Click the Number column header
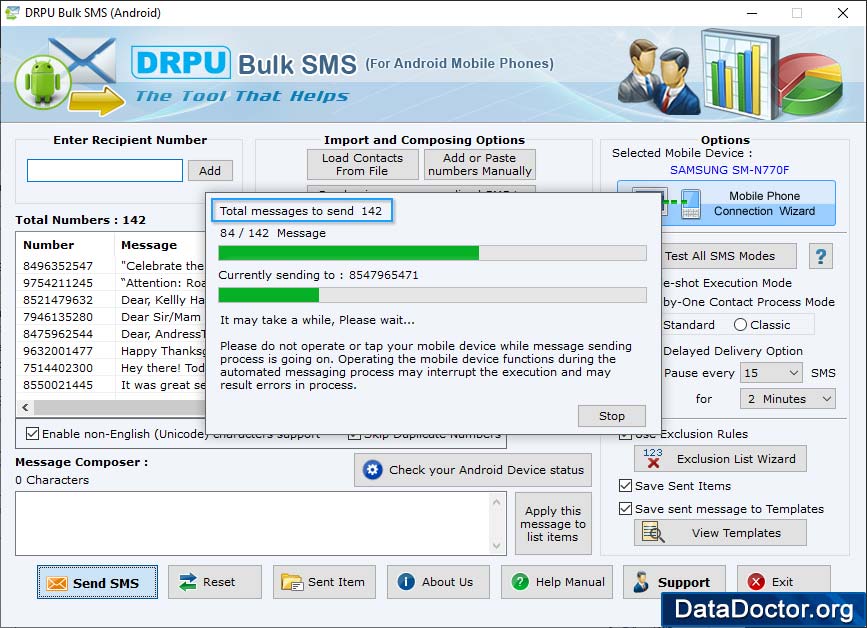 (x=49, y=245)
